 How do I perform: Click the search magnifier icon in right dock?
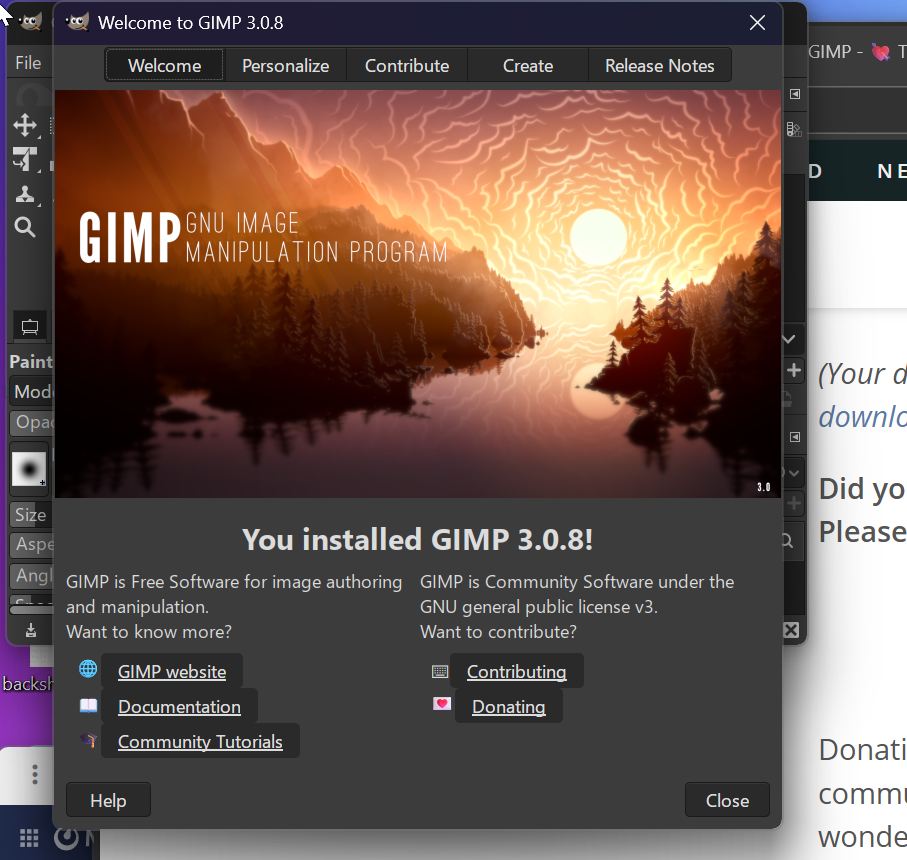coord(787,541)
